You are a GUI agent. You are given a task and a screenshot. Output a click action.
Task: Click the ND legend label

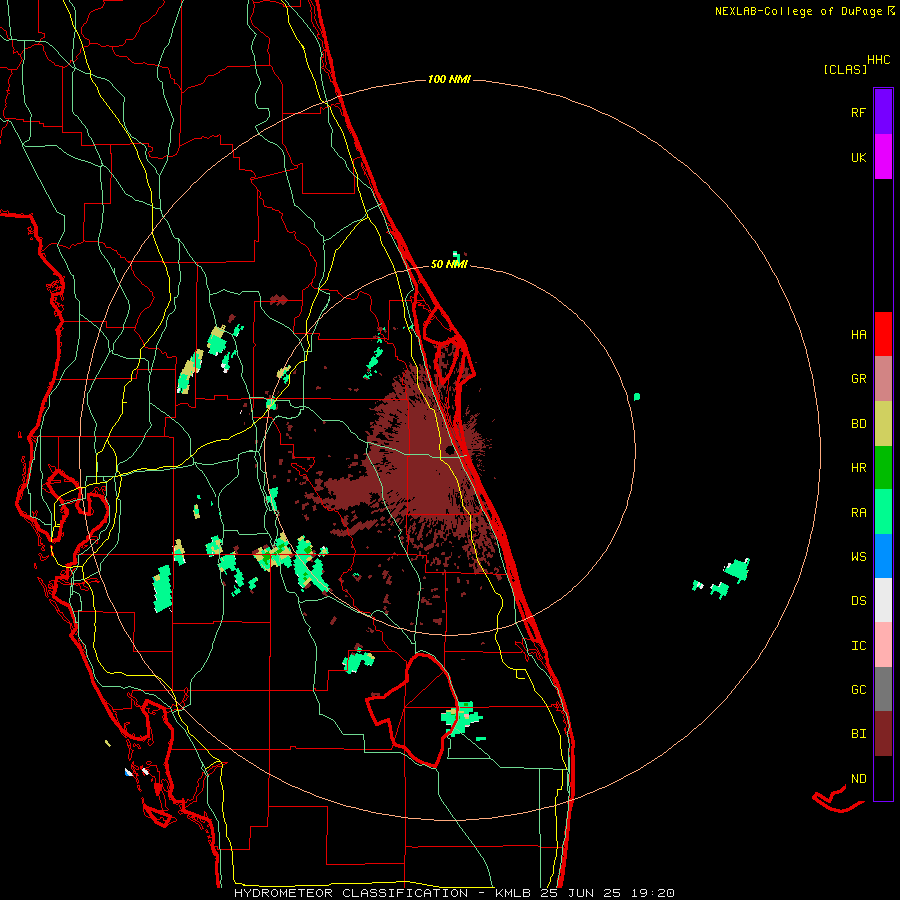click(858, 778)
